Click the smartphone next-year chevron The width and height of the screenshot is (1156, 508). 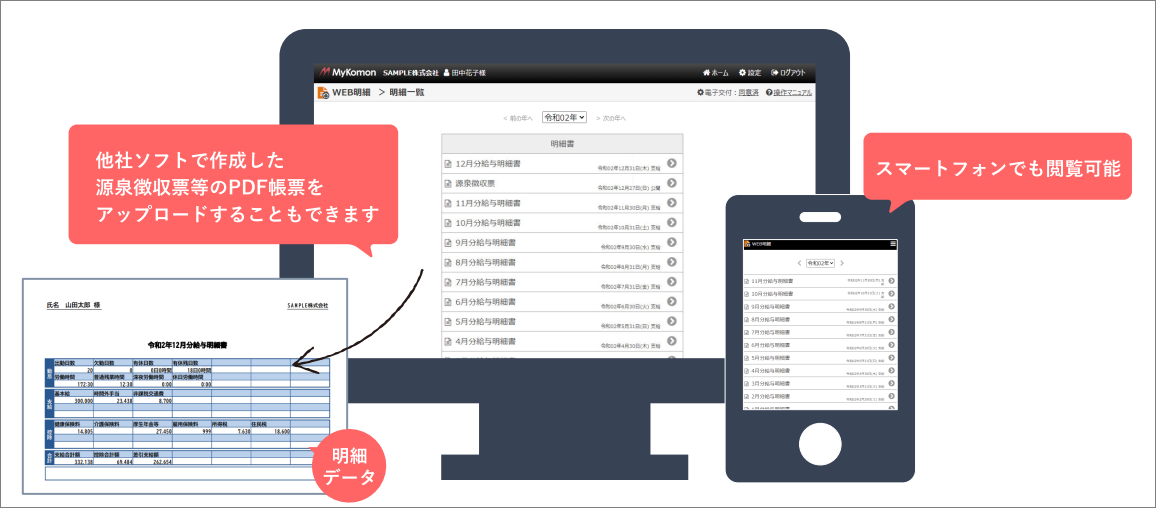[x=842, y=262]
